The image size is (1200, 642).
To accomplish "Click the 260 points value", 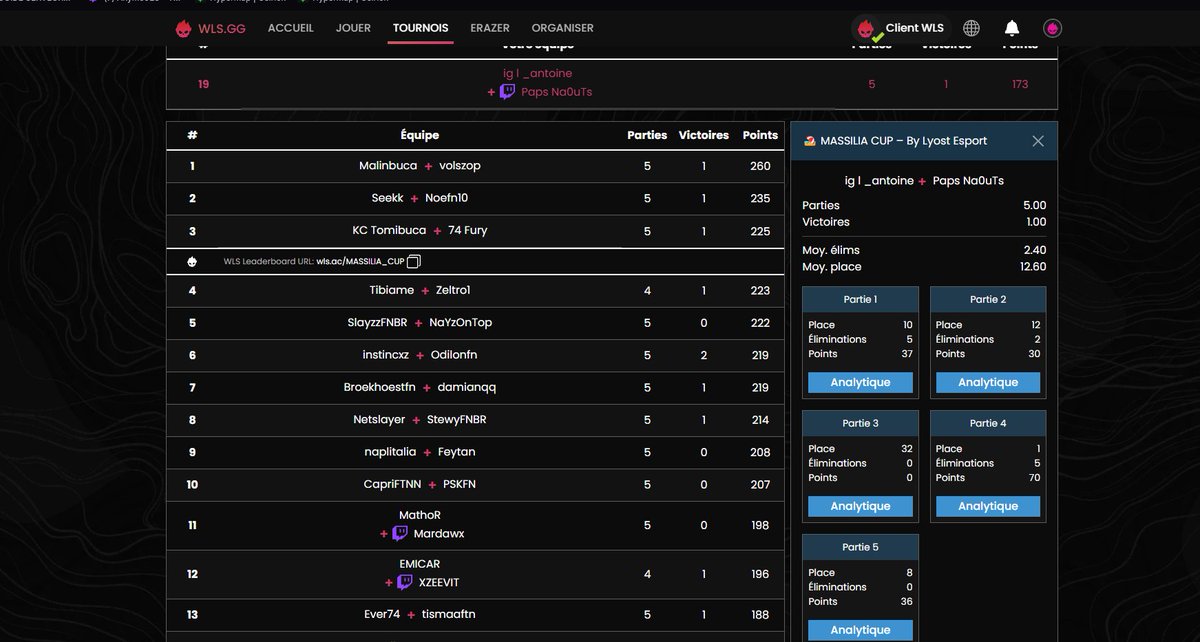I will click(x=760, y=166).
